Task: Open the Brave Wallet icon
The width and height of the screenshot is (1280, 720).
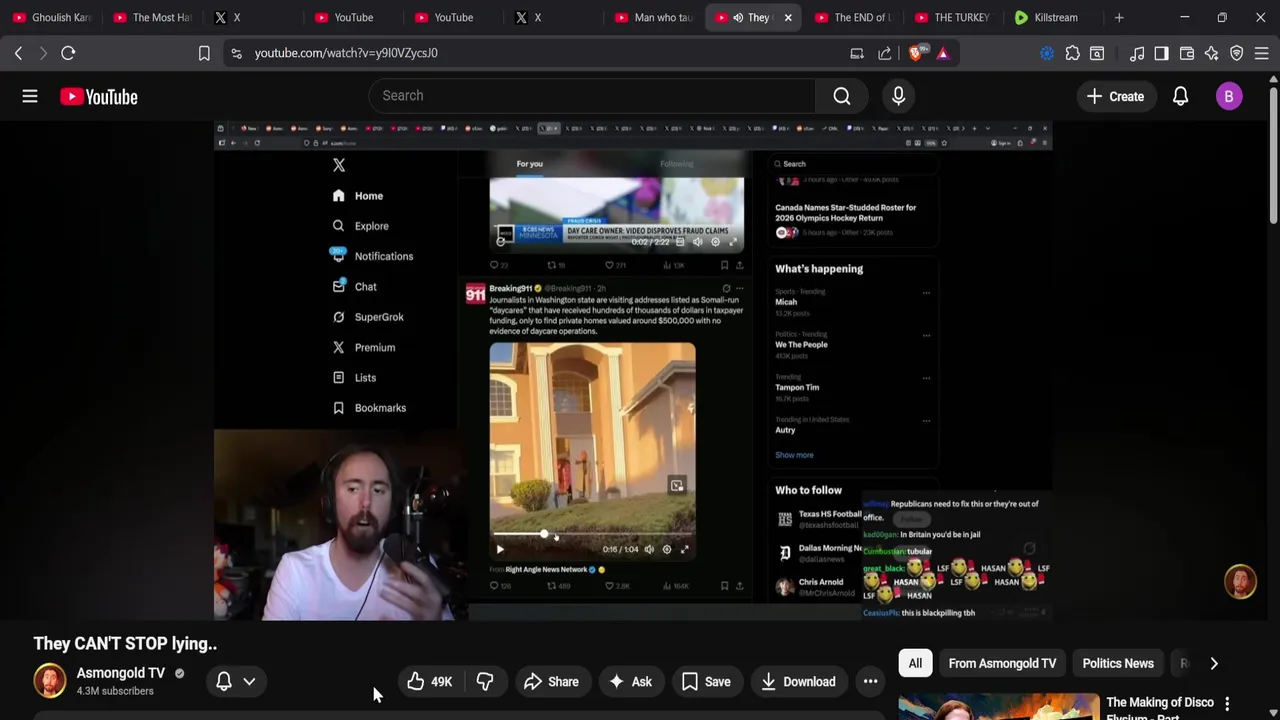Action: point(1187,53)
